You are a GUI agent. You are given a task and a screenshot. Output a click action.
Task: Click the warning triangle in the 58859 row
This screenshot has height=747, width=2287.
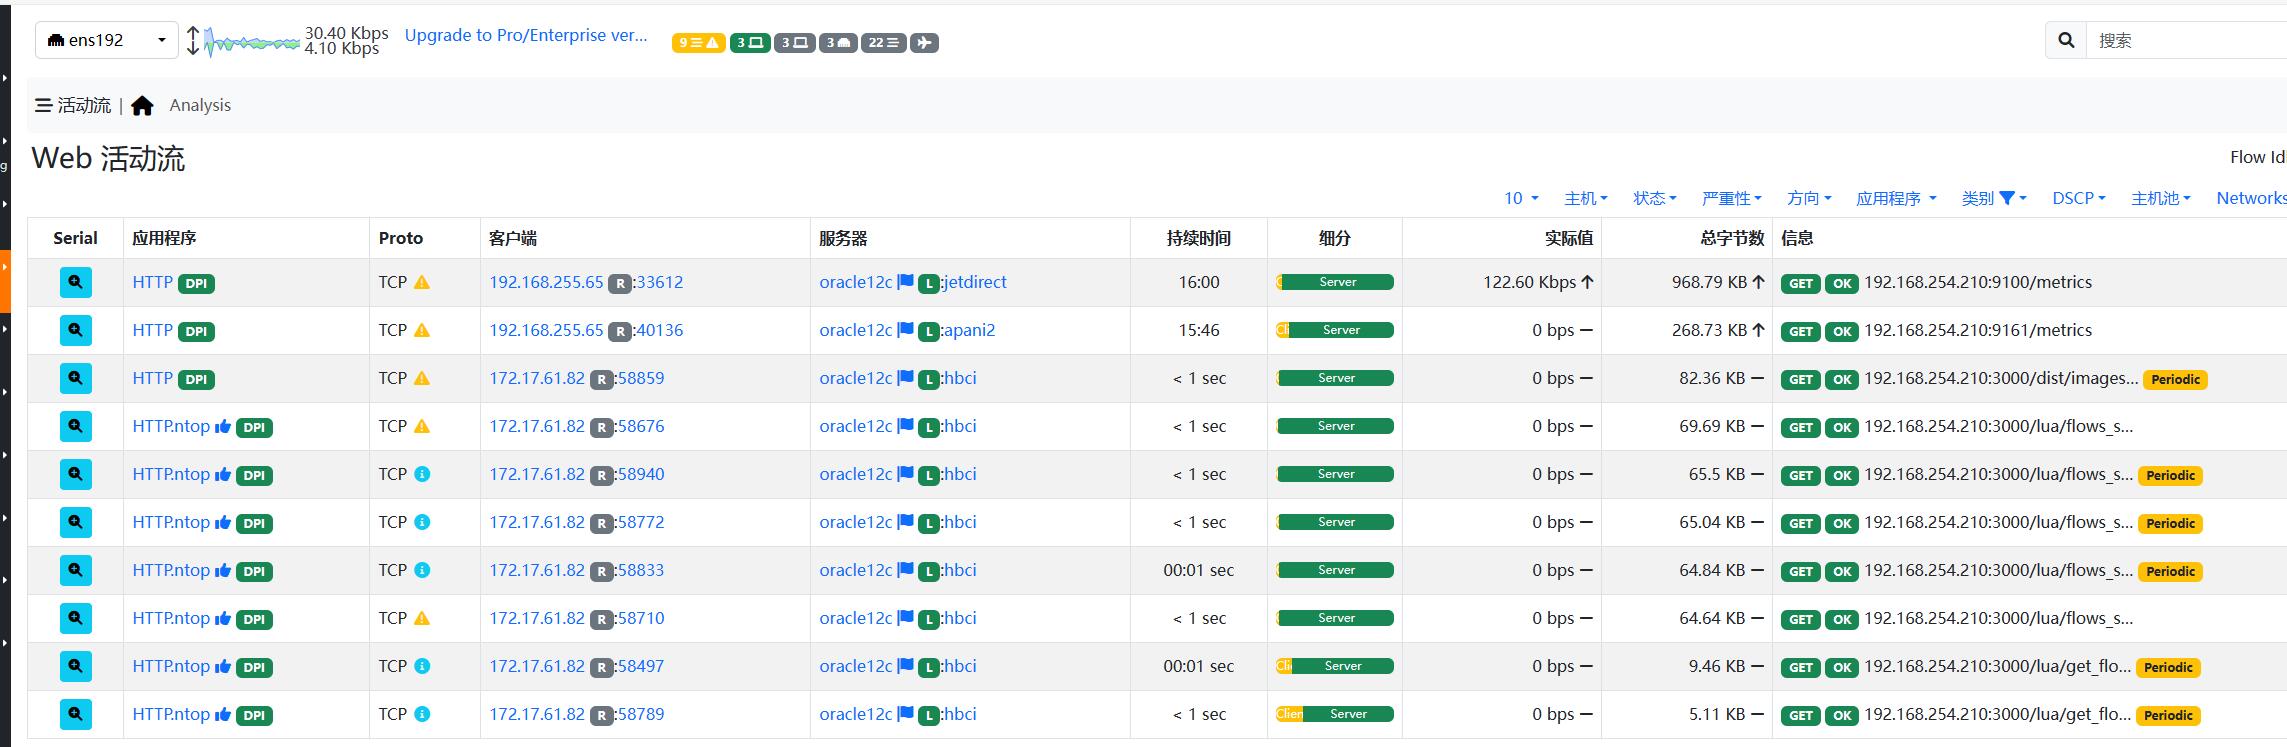tap(422, 379)
